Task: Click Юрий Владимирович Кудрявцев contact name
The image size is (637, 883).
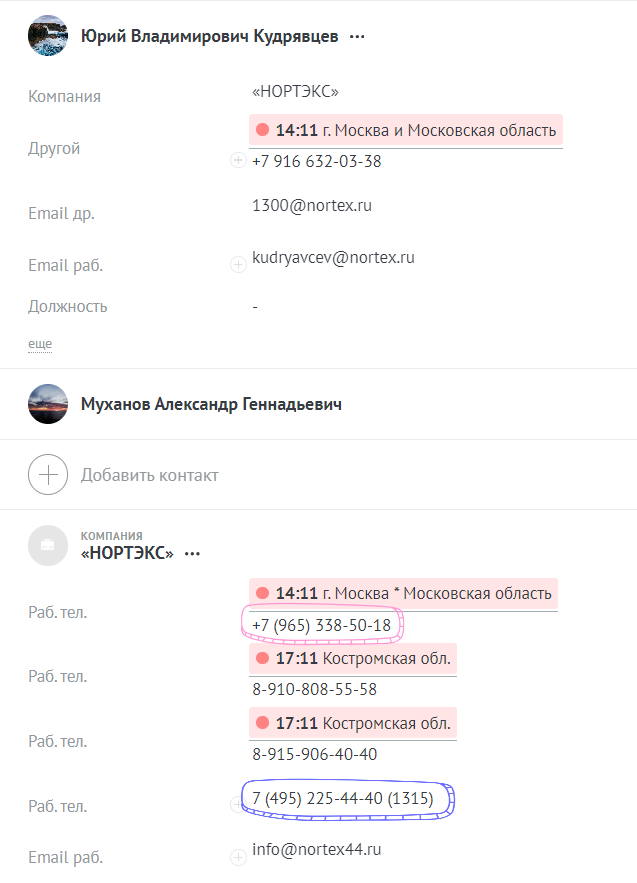Action: pos(209,37)
